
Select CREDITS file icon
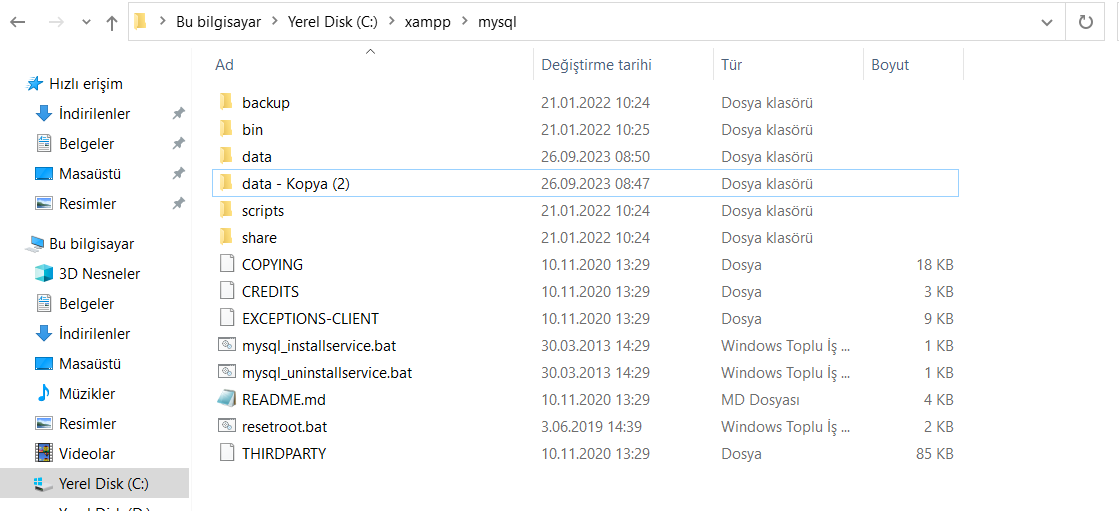pyautogui.click(x=226, y=291)
